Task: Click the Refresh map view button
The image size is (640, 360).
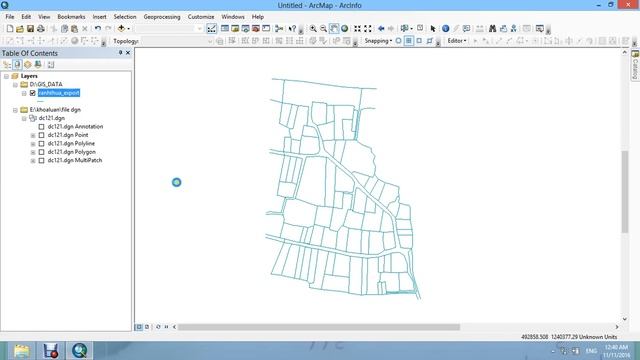Action: coord(158,327)
